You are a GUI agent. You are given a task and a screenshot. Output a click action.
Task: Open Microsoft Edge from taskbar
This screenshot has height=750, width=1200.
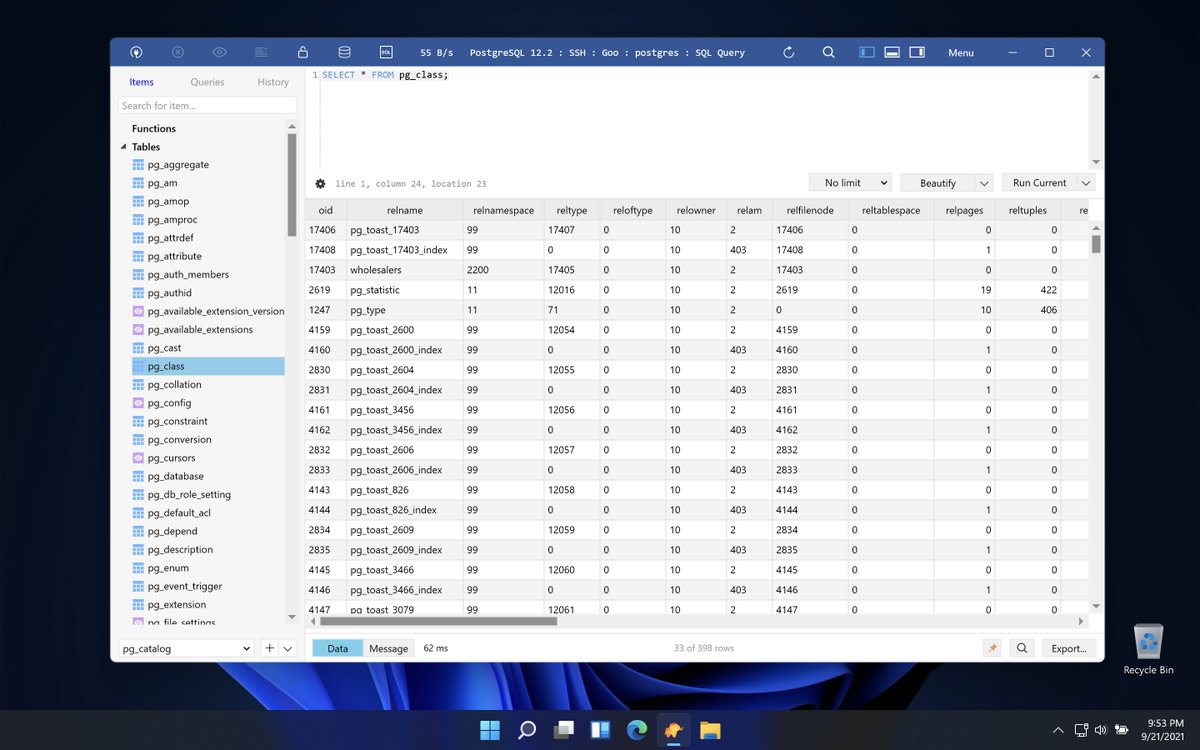point(637,730)
